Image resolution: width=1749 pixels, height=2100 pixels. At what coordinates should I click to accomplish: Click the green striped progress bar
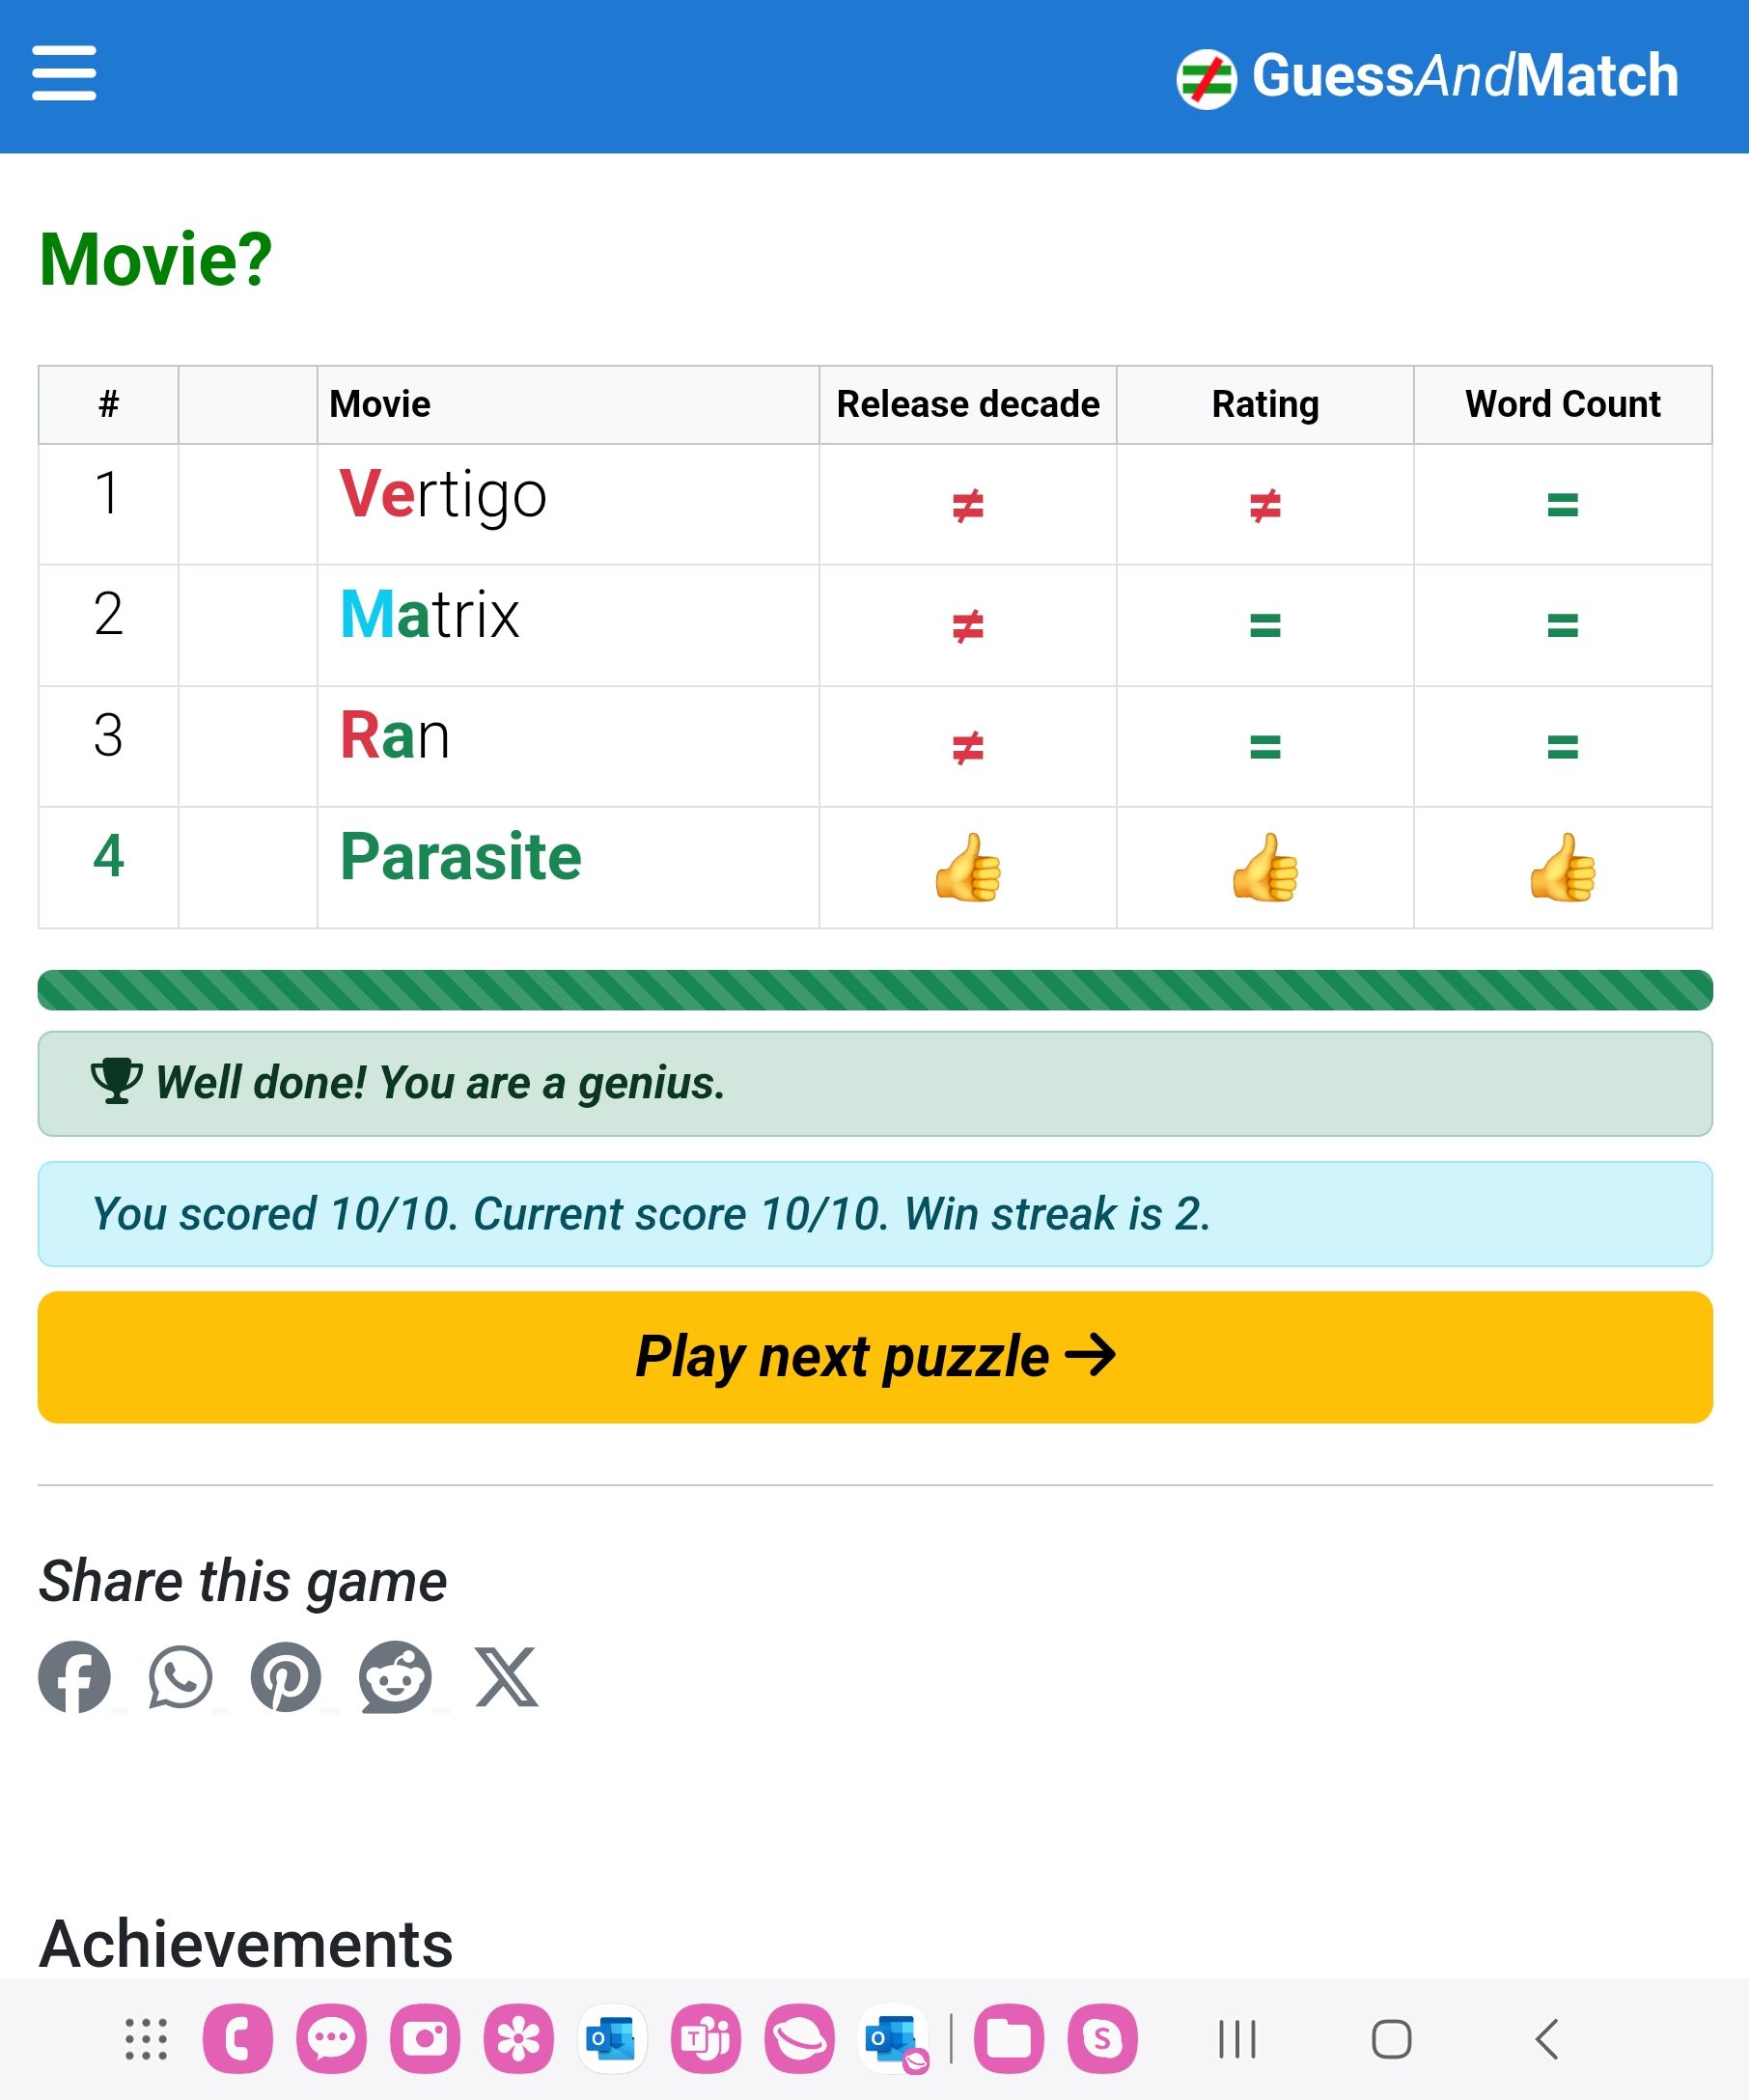coord(875,990)
